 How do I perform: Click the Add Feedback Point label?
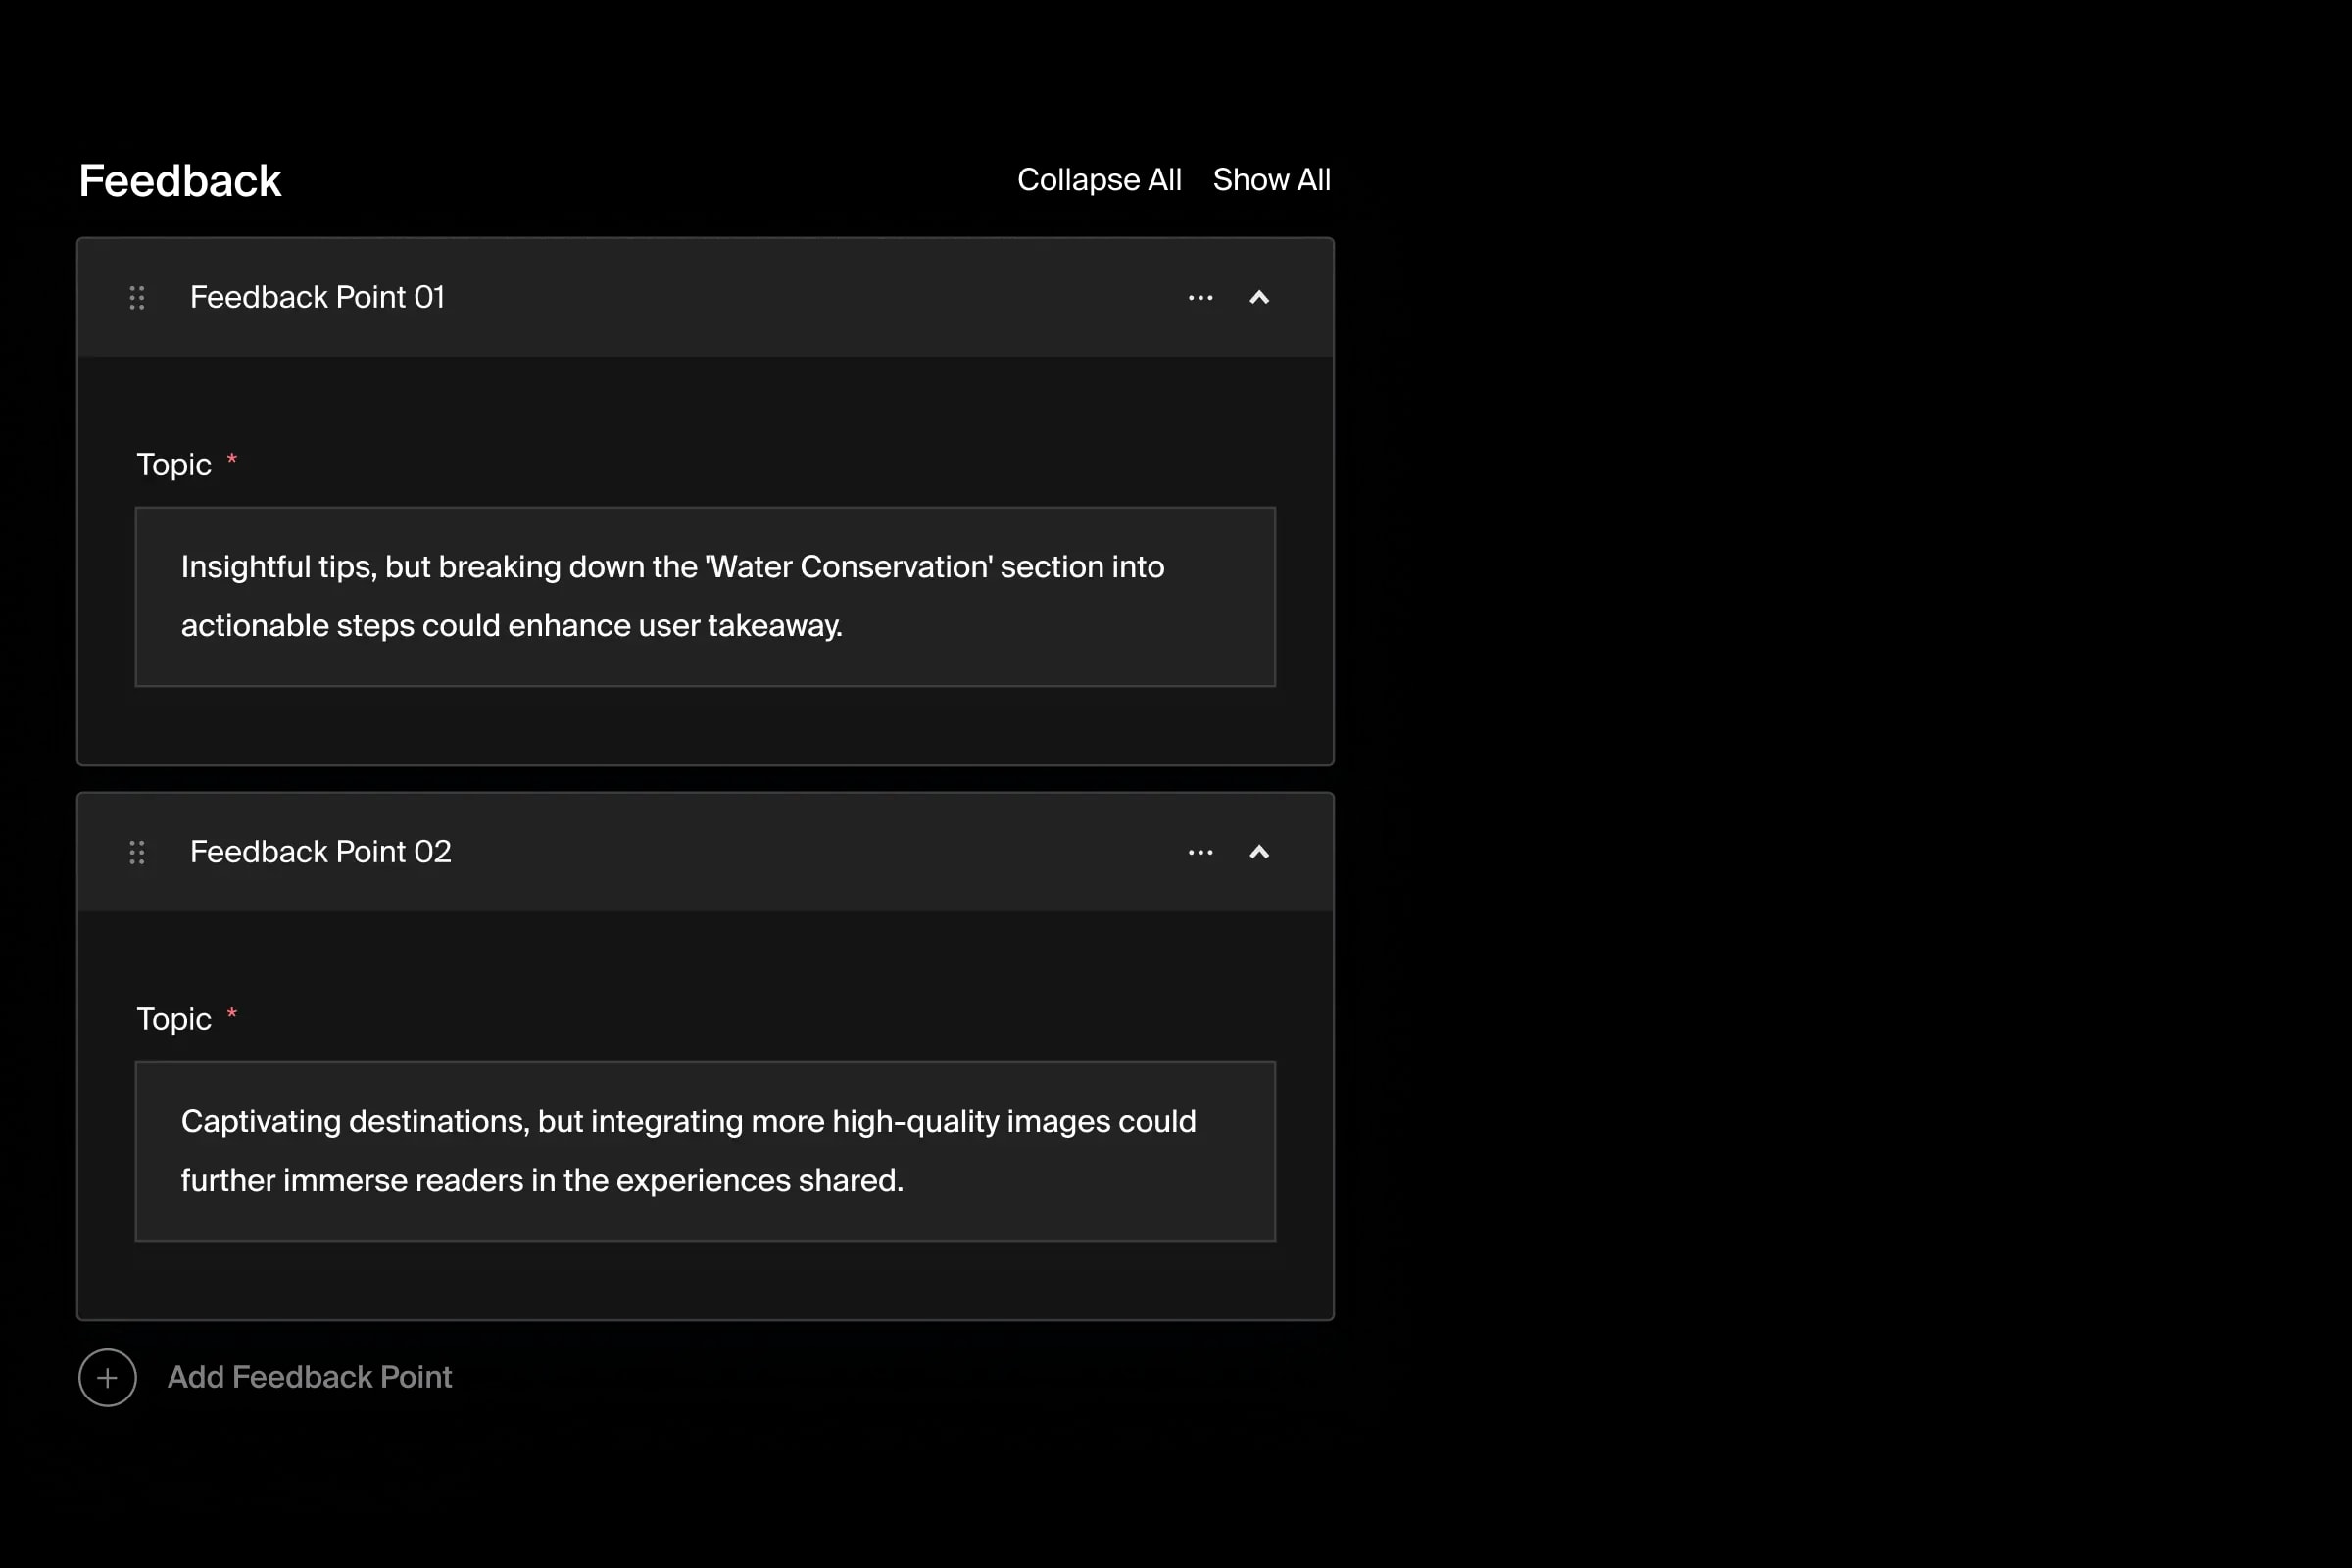(x=309, y=1377)
